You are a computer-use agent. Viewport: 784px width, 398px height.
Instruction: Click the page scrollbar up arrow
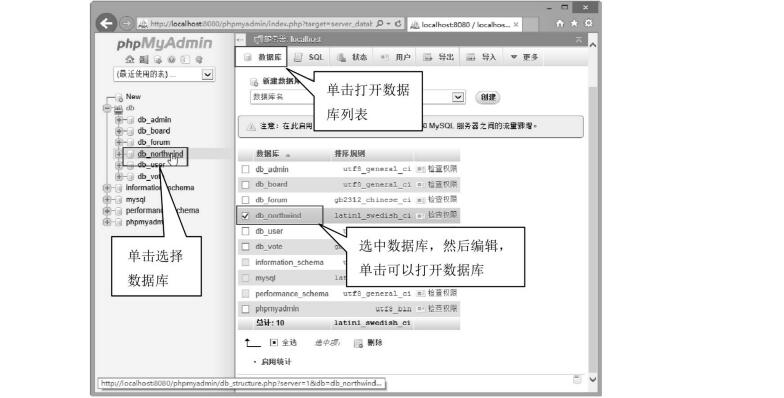(x=592, y=45)
